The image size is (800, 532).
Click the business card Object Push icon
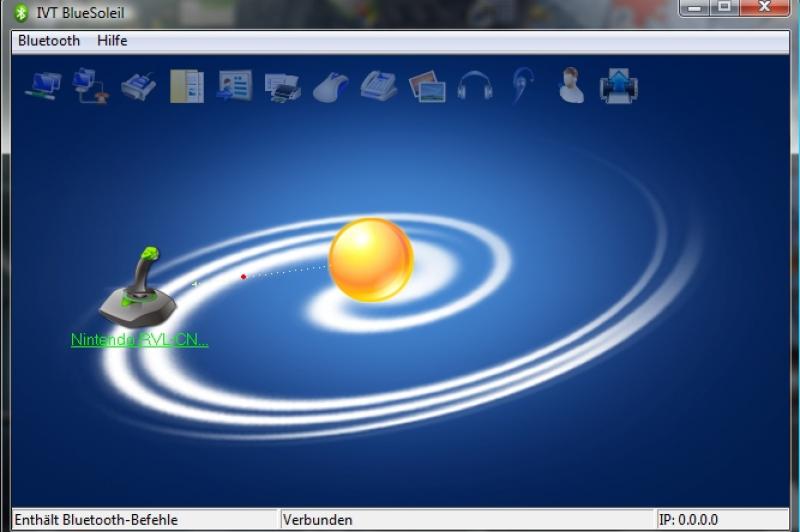(235, 86)
